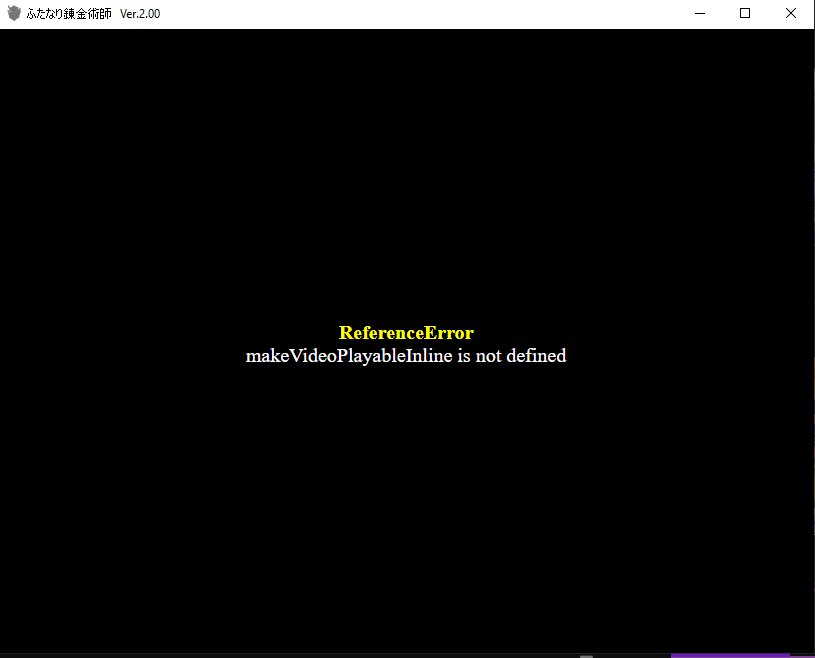This screenshot has height=658, width=815.
Task: Click the top-right corner of game canvas
Action: tap(810, 33)
